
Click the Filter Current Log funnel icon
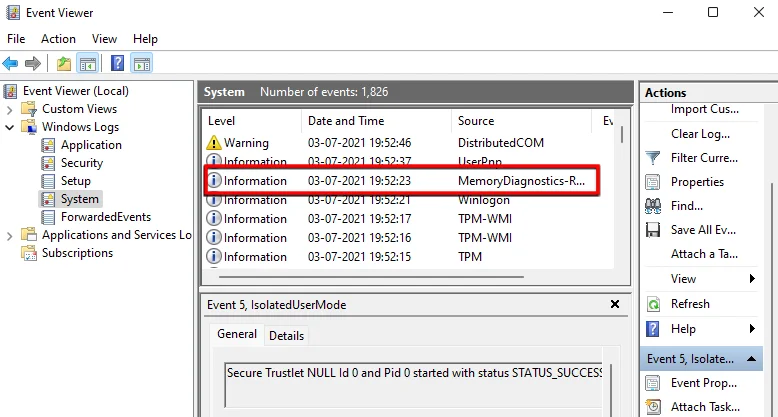[653, 158]
